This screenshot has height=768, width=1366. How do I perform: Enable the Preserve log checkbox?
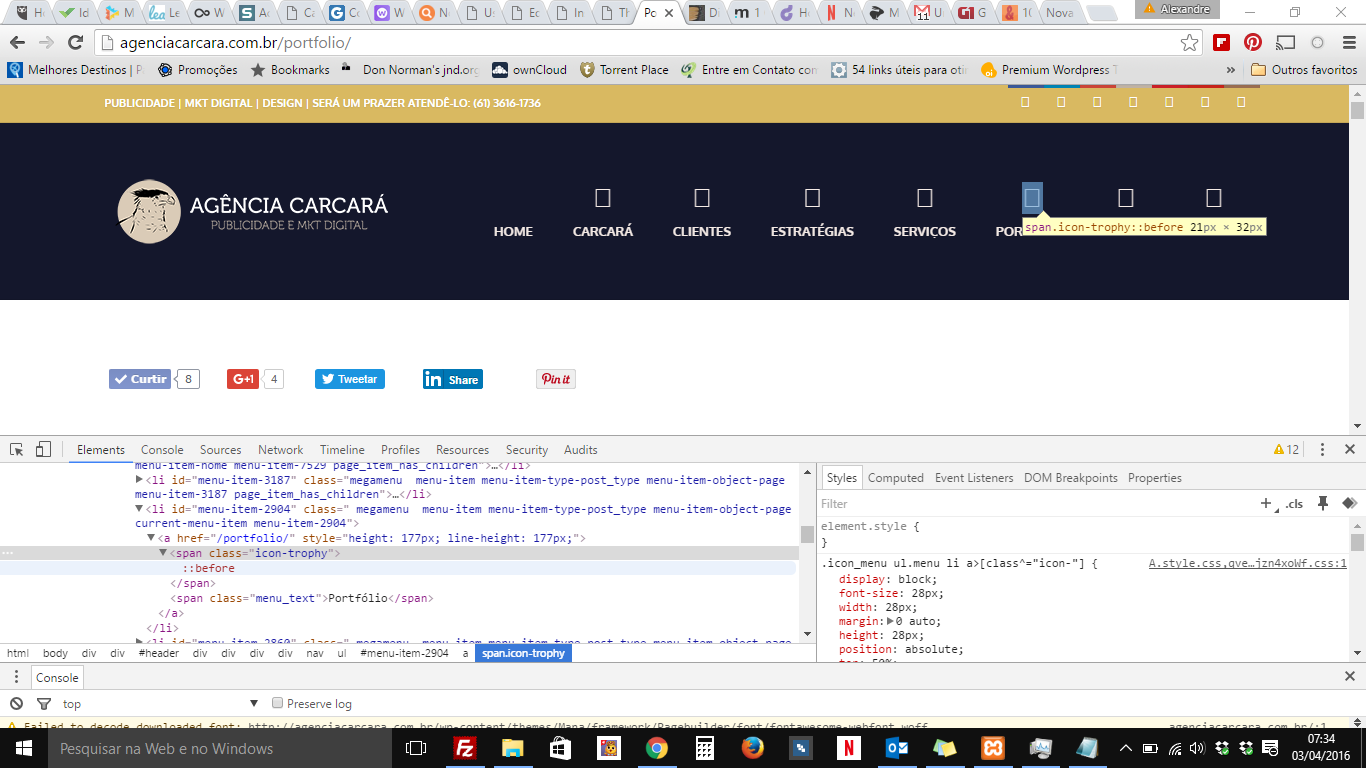click(278, 704)
